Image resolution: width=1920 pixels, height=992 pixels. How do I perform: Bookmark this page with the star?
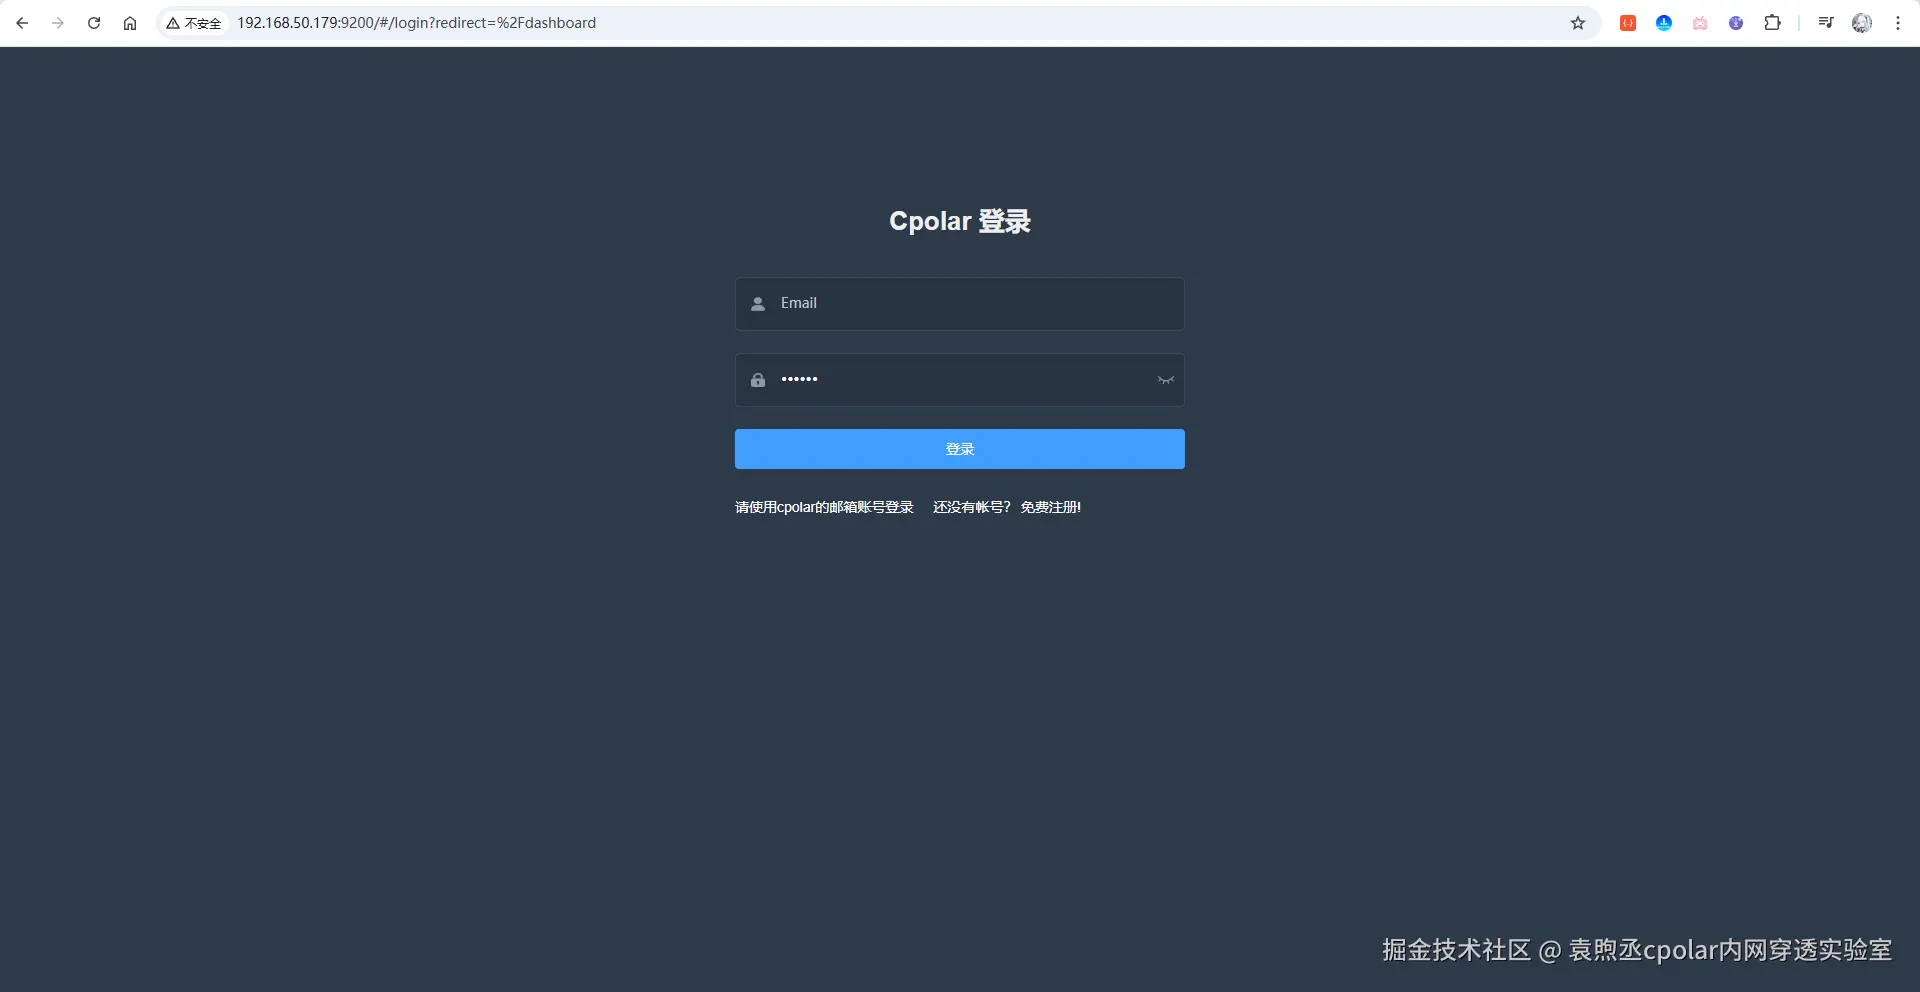coord(1578,23)
